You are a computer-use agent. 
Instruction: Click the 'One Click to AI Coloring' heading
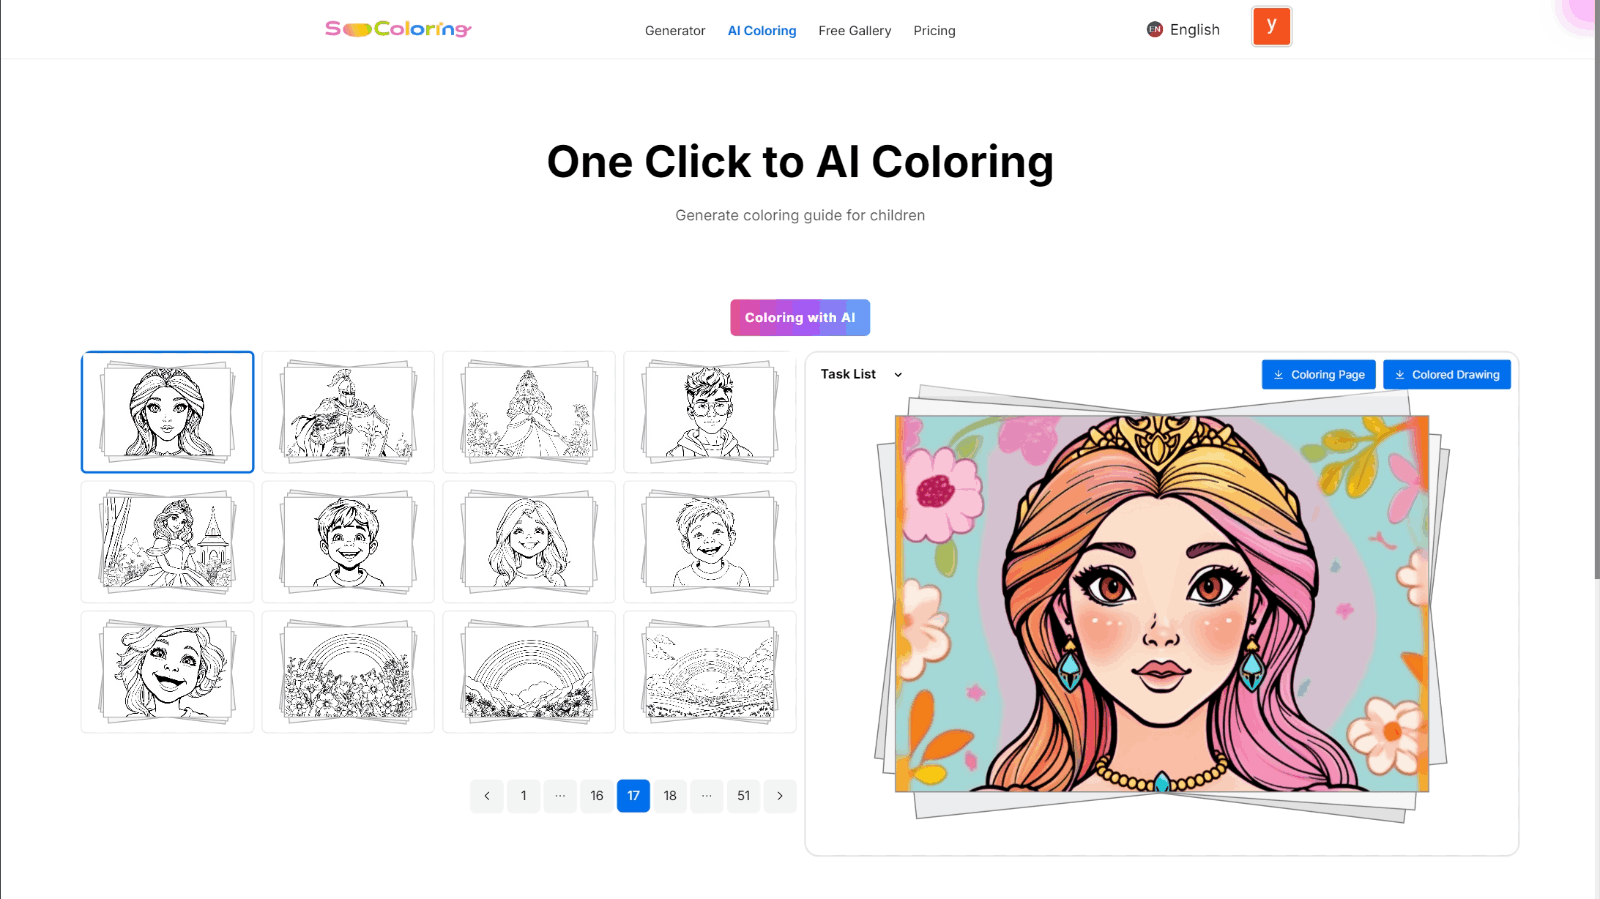coord(800,162)
